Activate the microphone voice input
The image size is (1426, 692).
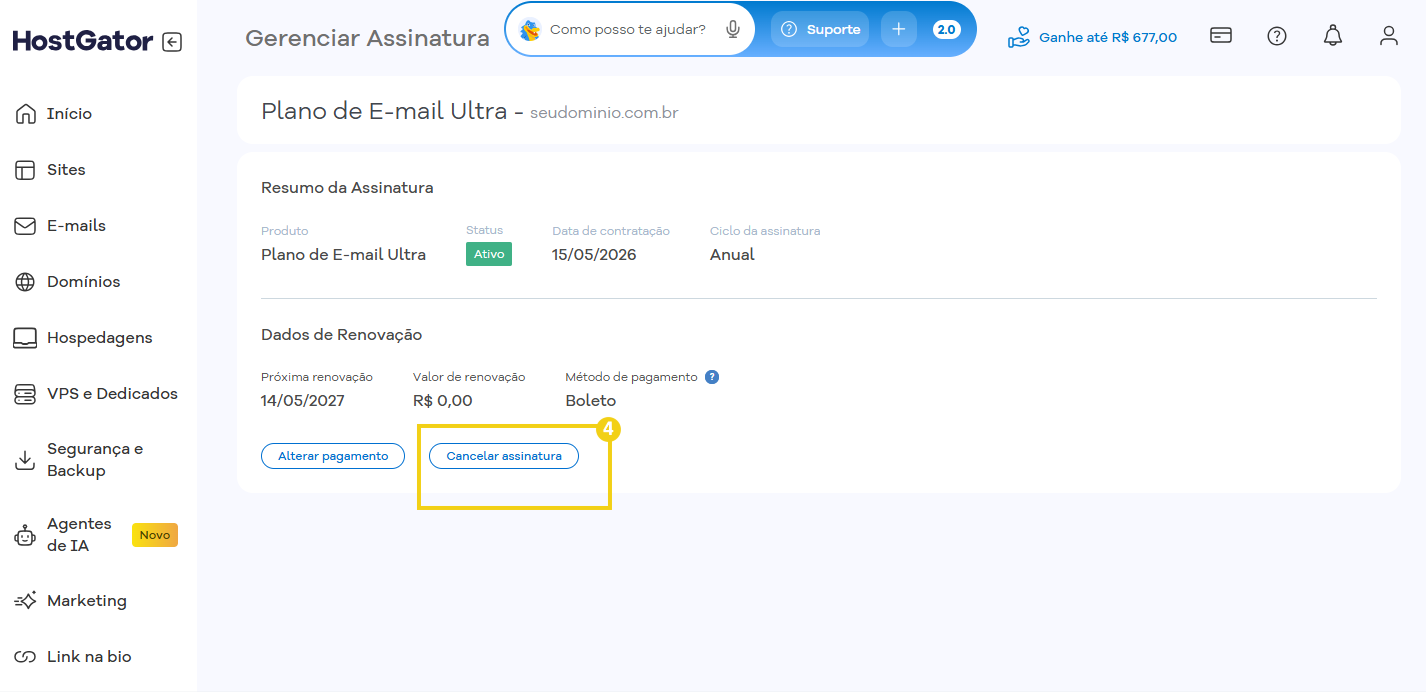coord(733,30)
